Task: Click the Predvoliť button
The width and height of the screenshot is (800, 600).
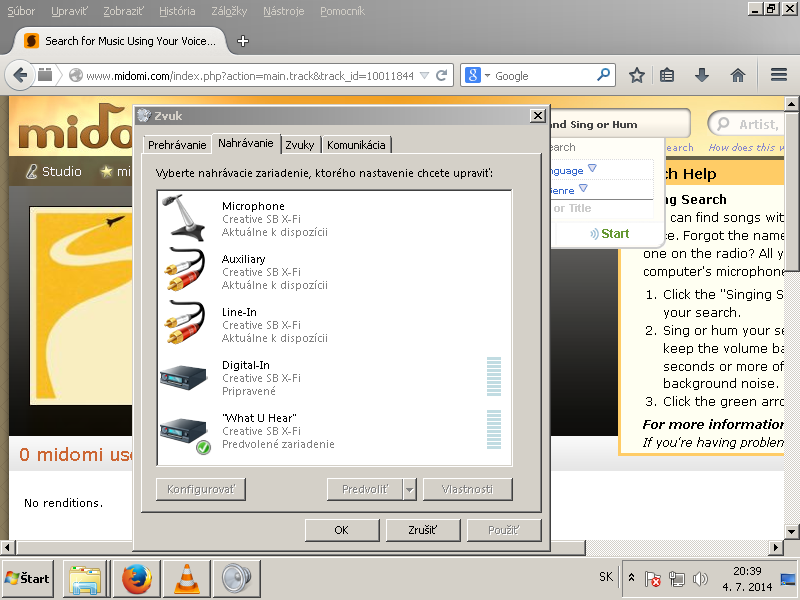Action: tap(365, 489)
